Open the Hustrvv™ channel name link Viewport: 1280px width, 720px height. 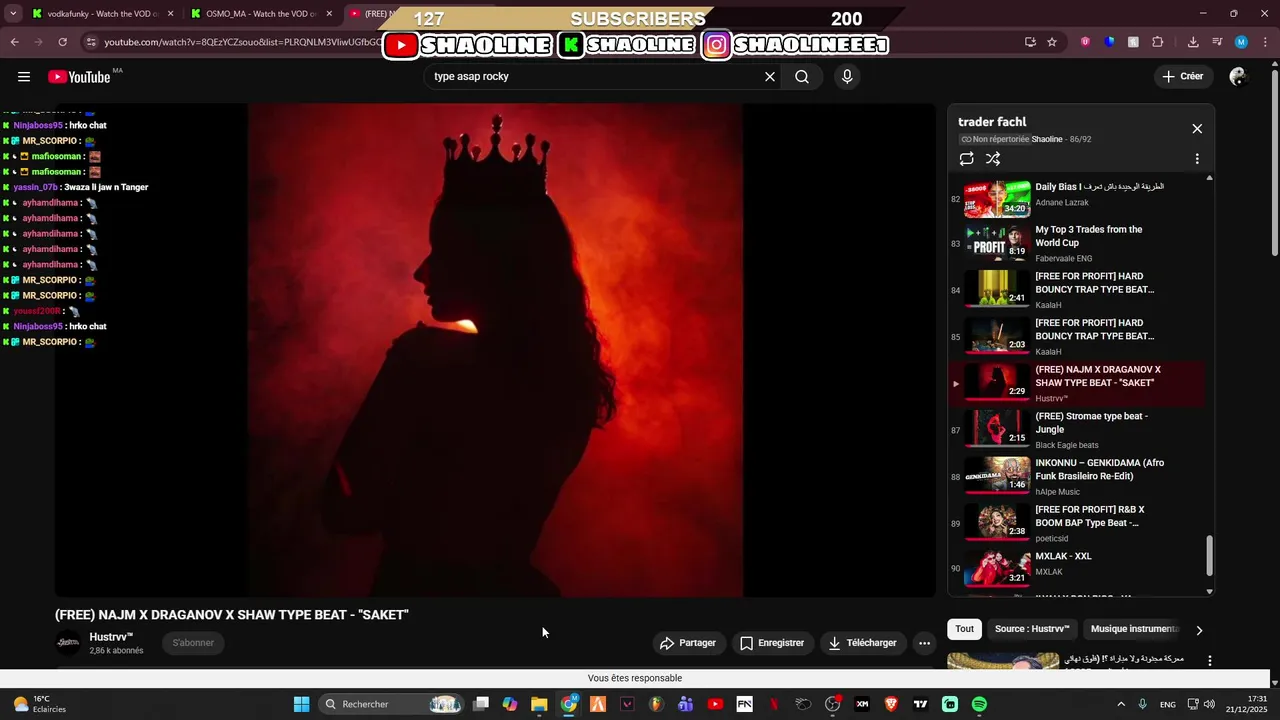coord(111,637)
